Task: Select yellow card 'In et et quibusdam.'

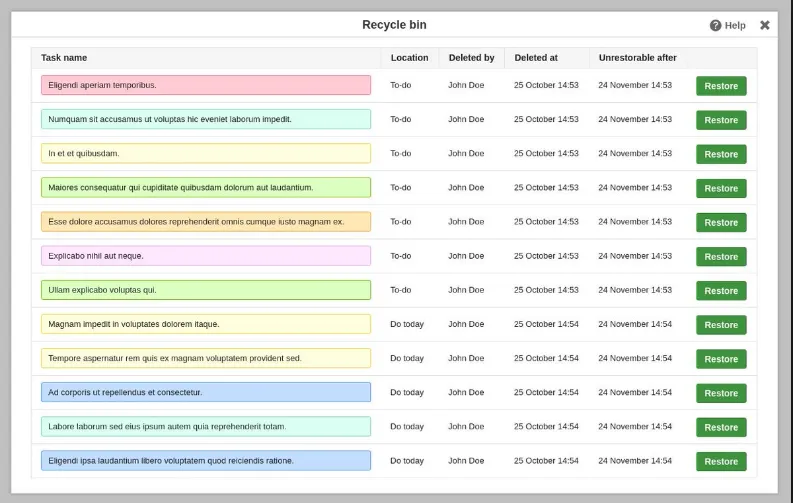Action: coord(206,153)
